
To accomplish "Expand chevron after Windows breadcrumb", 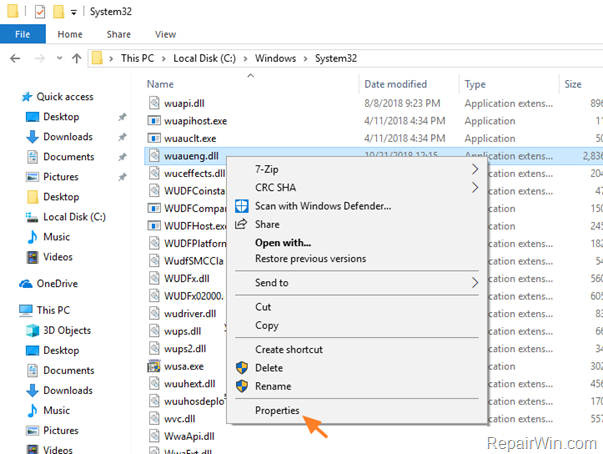I will [x=305, y=58].
